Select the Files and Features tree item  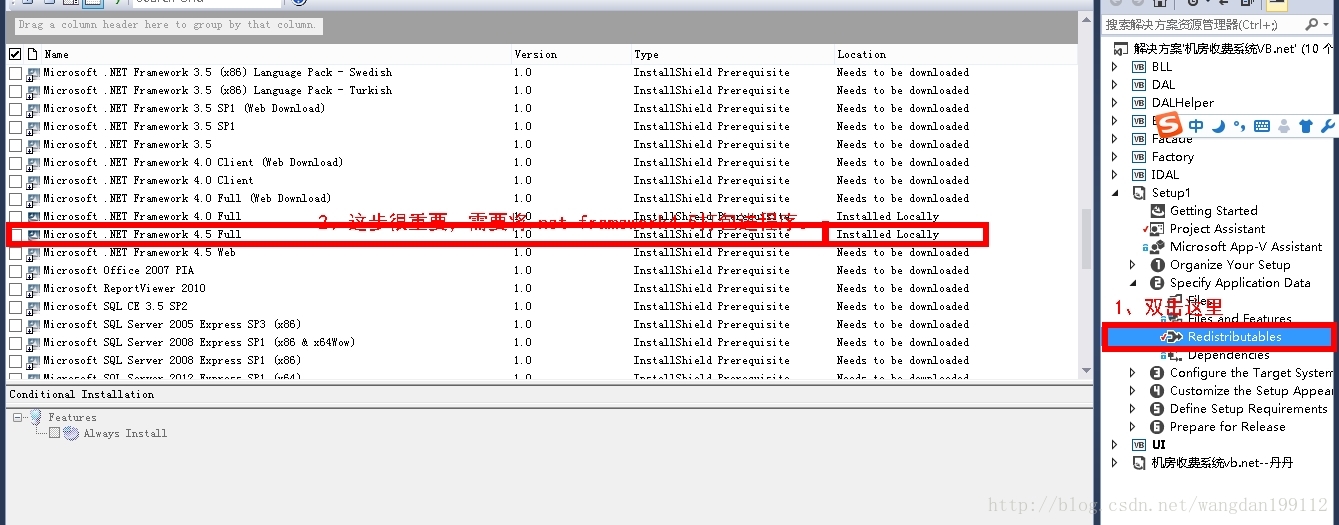click(1239, 319)
